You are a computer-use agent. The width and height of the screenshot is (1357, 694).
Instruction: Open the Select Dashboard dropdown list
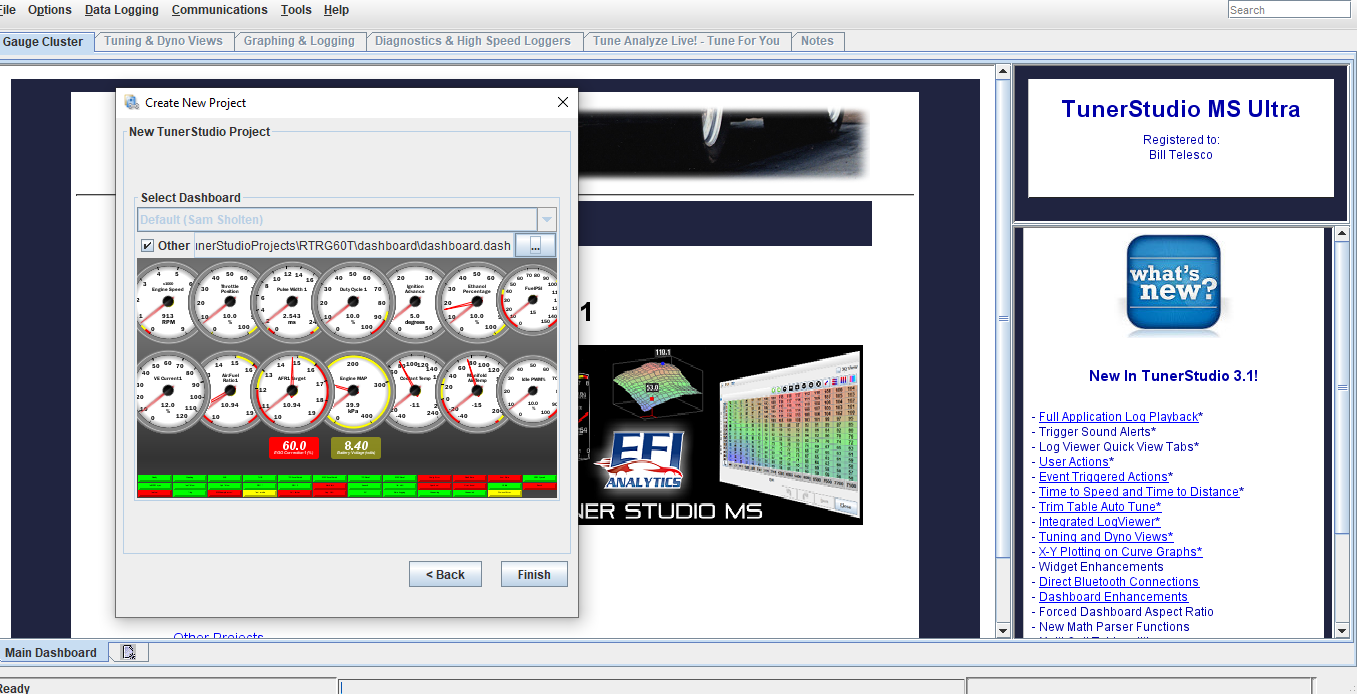[546, 219]
